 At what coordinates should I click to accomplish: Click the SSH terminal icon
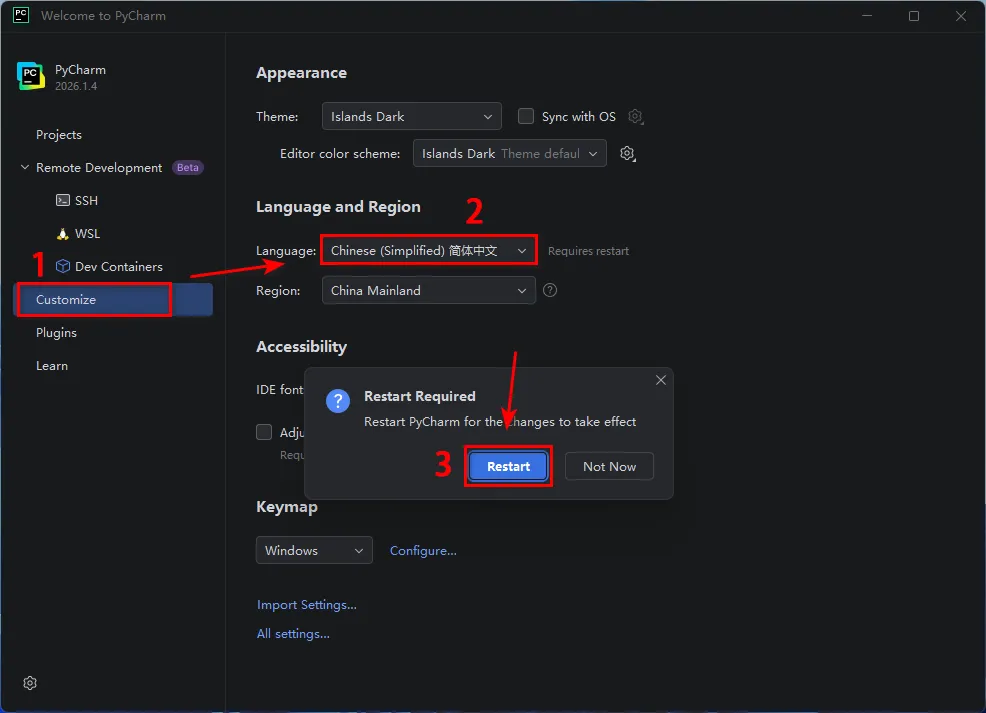(63, 201)
